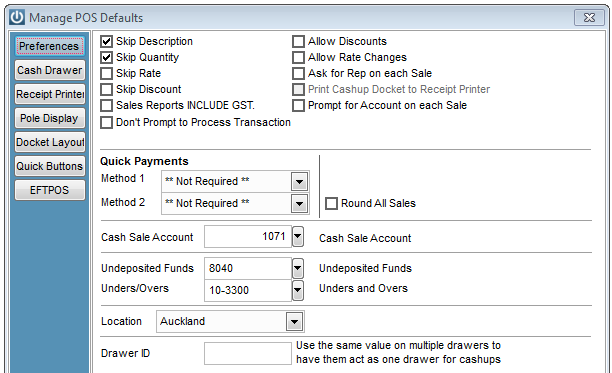The height and width of the screenshot is (373, 612).
Task: Tick Prompt for Account on each Sale
Action: pyautogui.click(x=298, y=105)
